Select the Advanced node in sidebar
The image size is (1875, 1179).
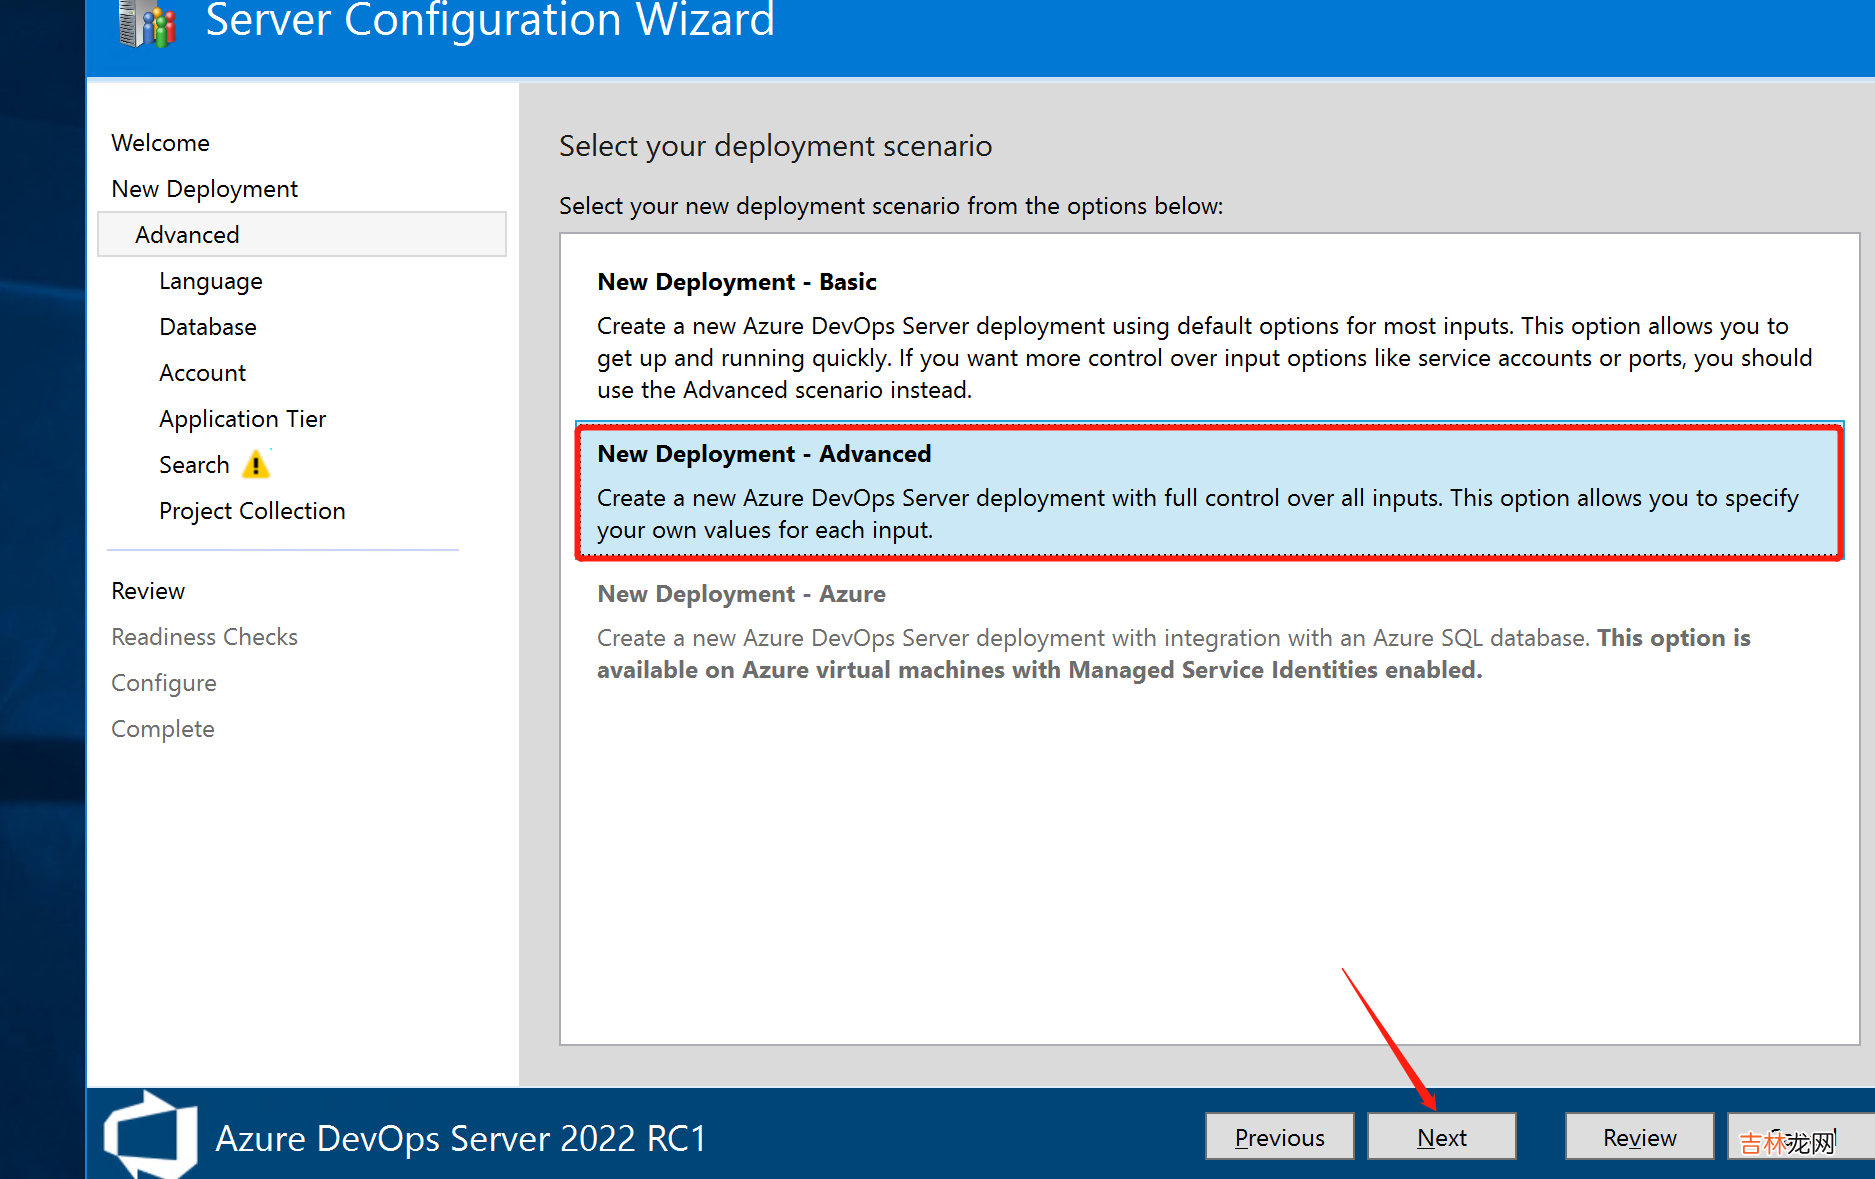pyautogui.click(x=187, y=235)
